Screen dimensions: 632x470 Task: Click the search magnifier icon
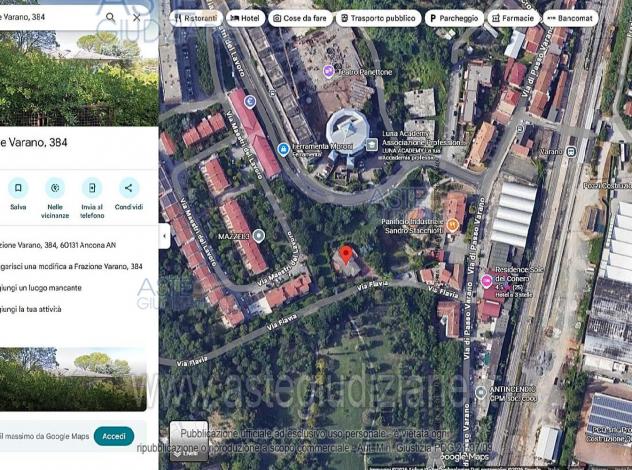tap(110, 17)
